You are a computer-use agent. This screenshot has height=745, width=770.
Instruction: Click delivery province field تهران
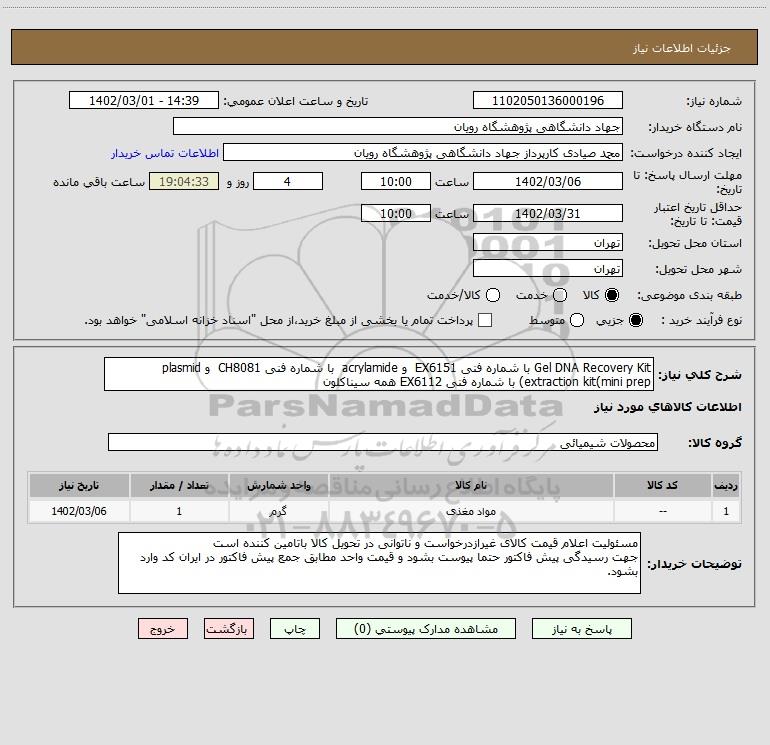click(x=548, y=242)
